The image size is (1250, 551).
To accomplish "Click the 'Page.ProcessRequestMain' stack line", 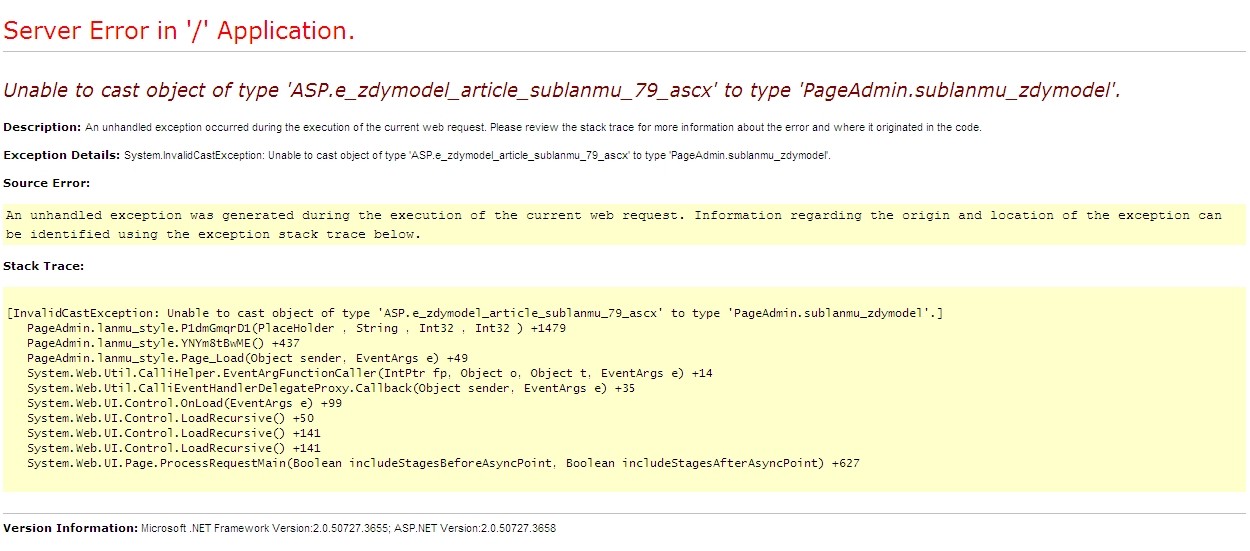I will coord(442,463).
